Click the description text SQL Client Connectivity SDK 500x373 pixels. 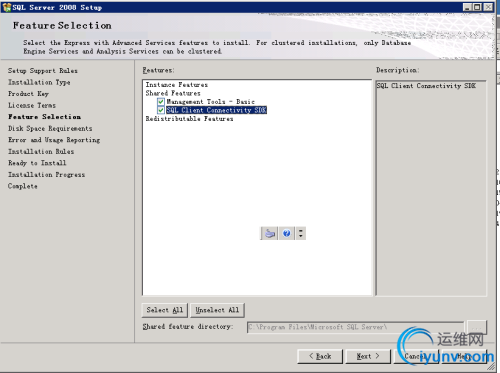[426, 86]
